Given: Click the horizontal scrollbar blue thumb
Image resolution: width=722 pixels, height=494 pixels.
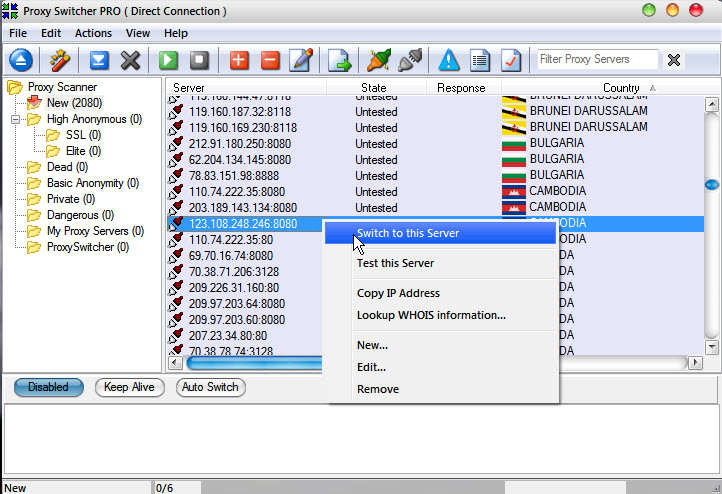Looking at the screenshot, I should tap(254, 363).
